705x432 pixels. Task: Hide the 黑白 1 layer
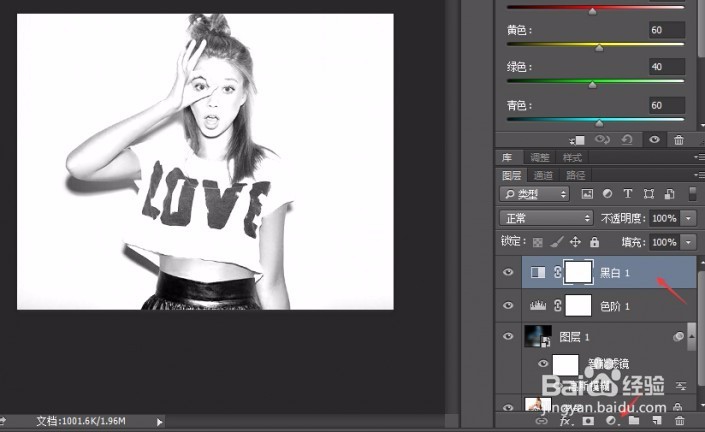[508, 272]
